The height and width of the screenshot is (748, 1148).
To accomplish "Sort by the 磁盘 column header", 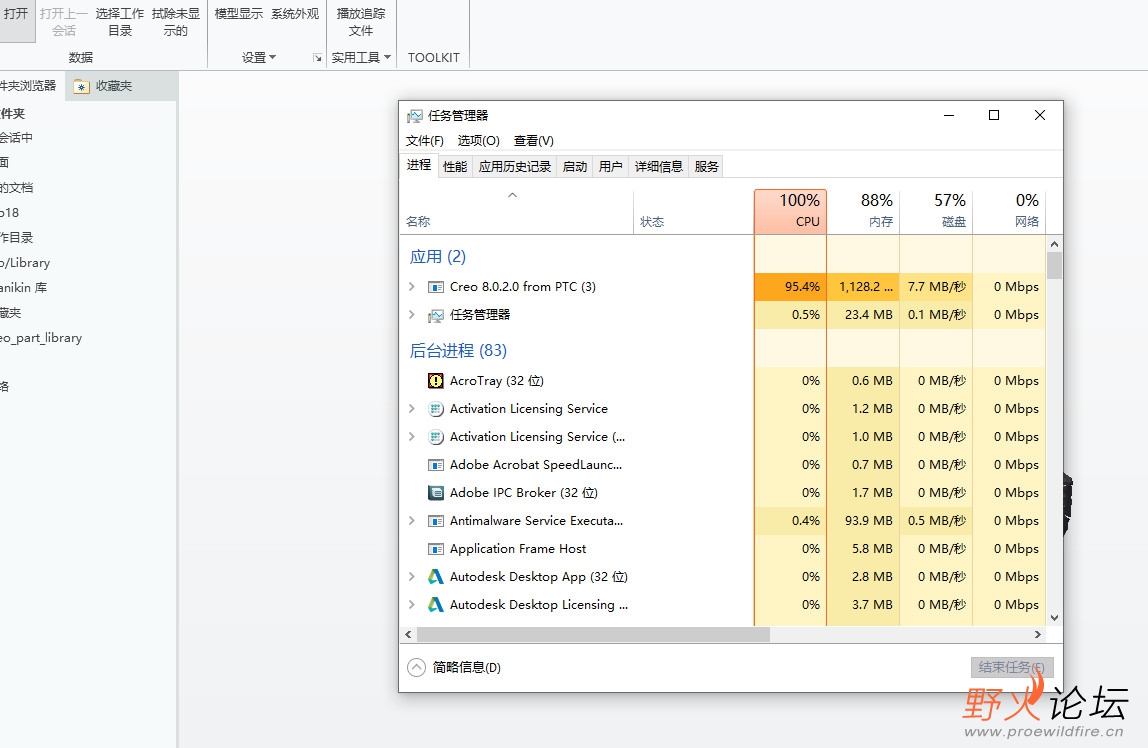I will point(936,212).
